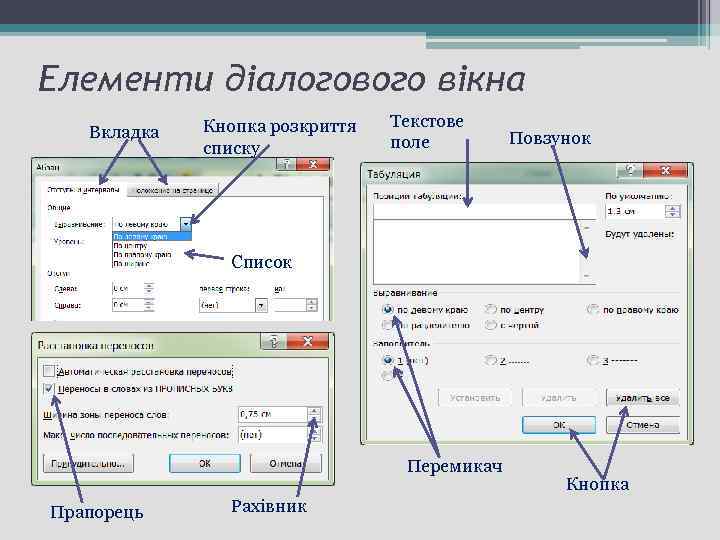The image size is (720, 540).
Task: Adjust the hyphenation zone width spinner
Action: click(x=315, y=414)
